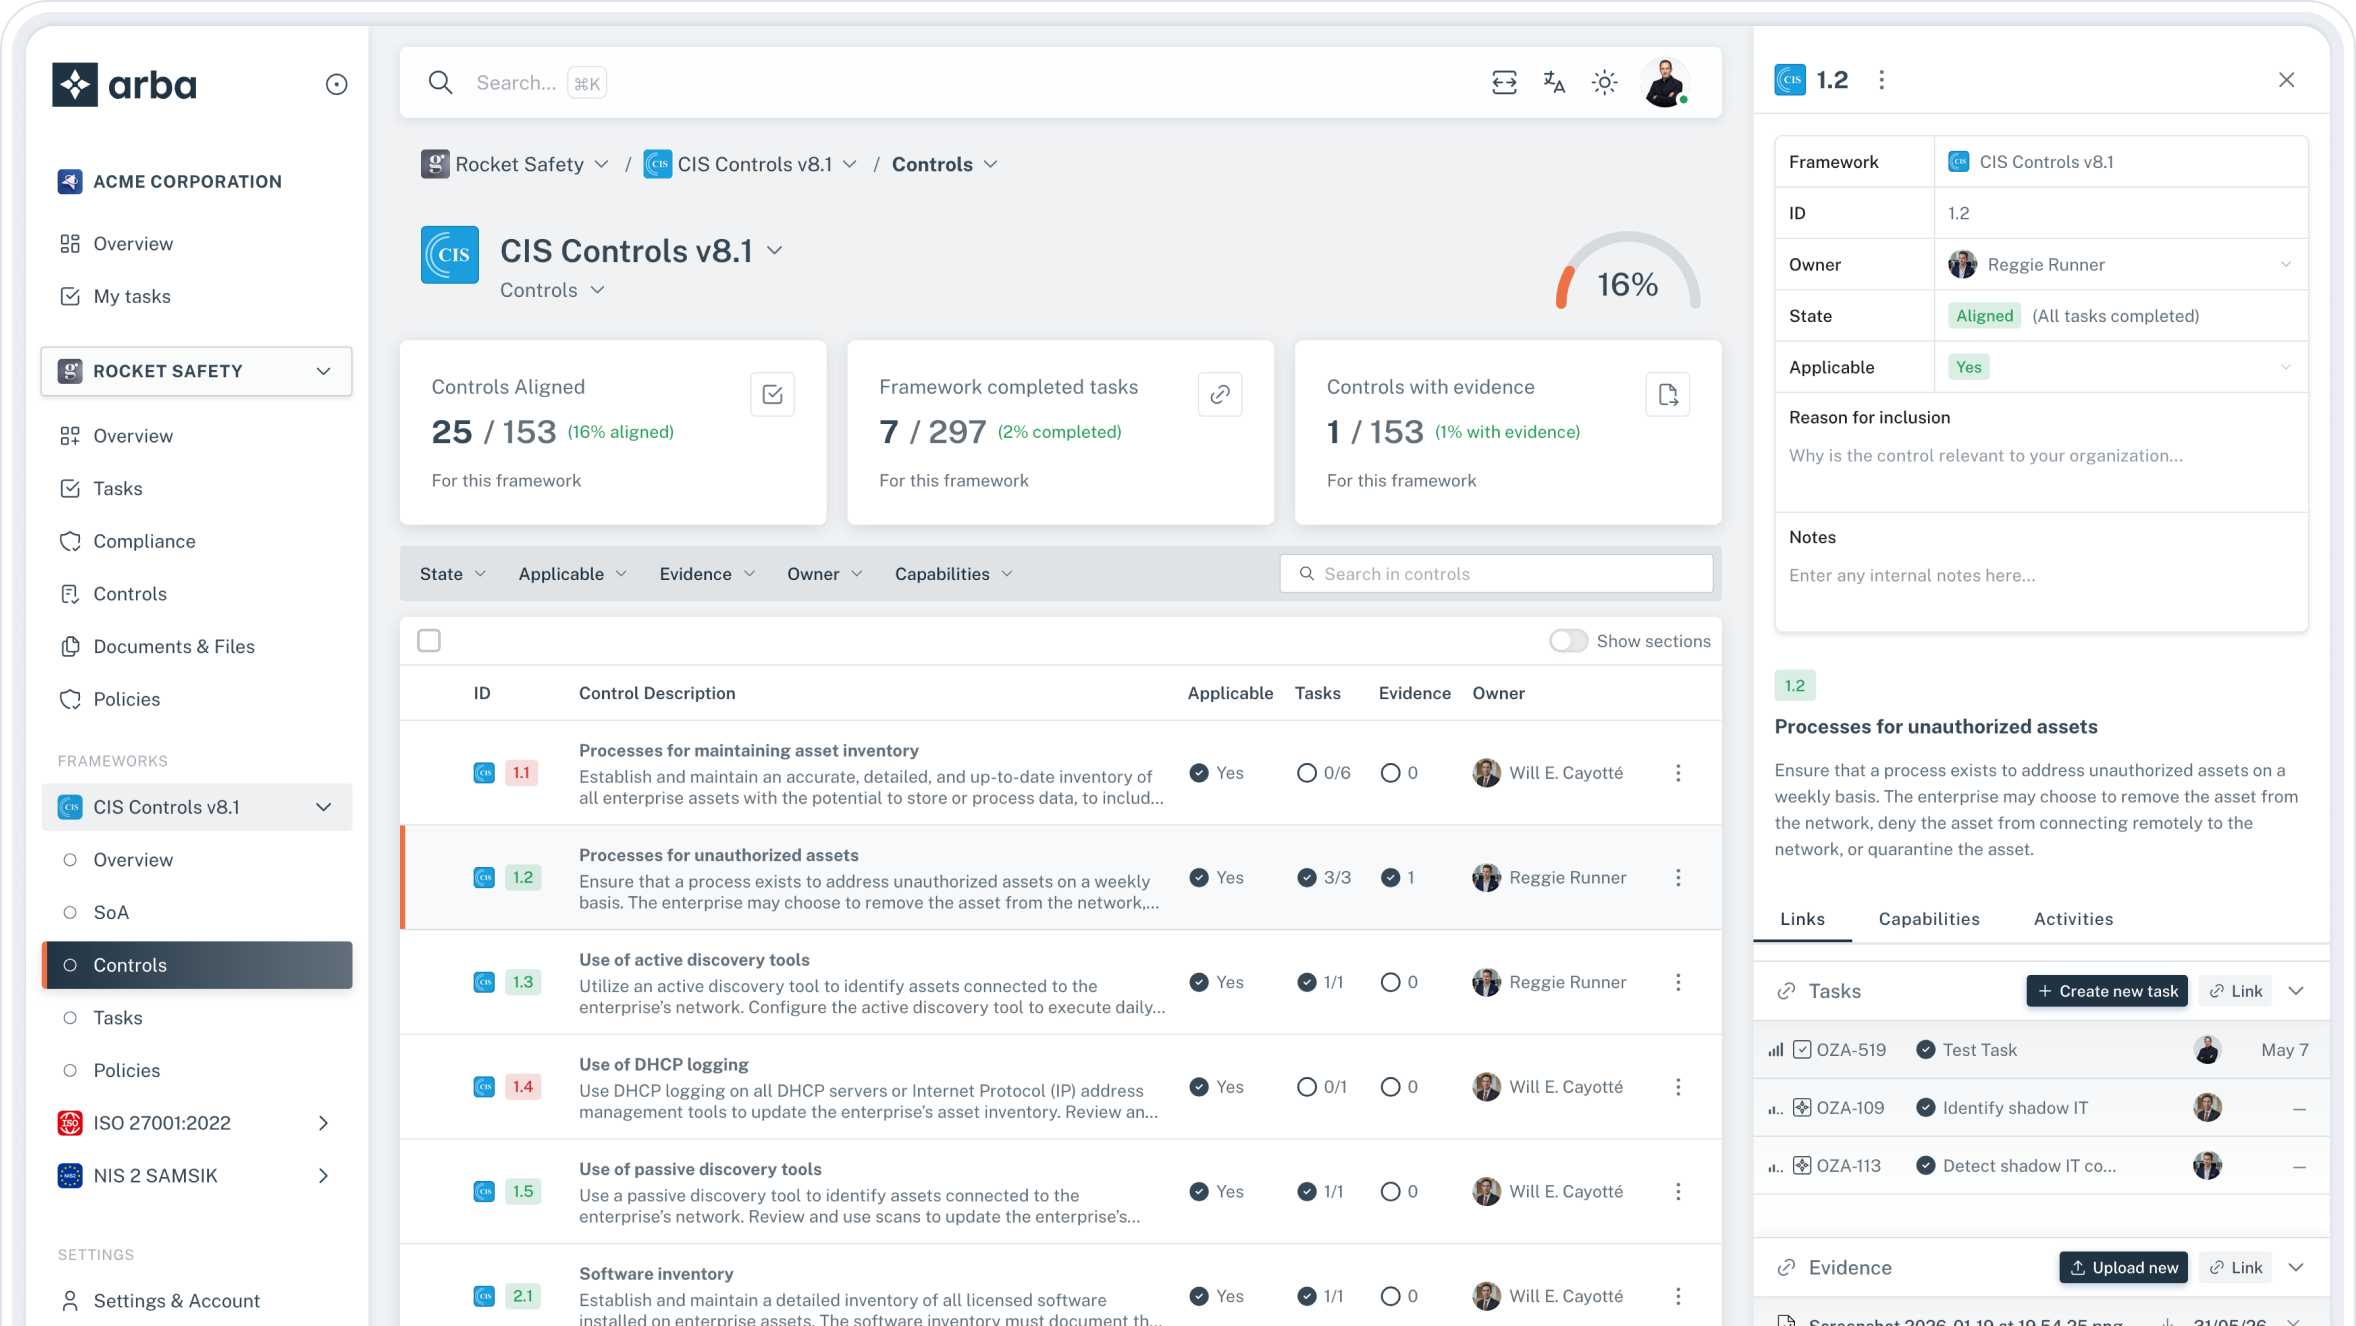Click Create new task button
The image size is (2356, 1326).
click(x=2107, y=991)
